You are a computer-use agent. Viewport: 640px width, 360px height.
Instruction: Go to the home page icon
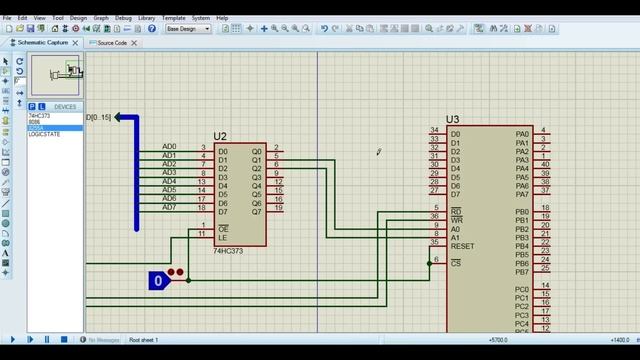[55, 29]
